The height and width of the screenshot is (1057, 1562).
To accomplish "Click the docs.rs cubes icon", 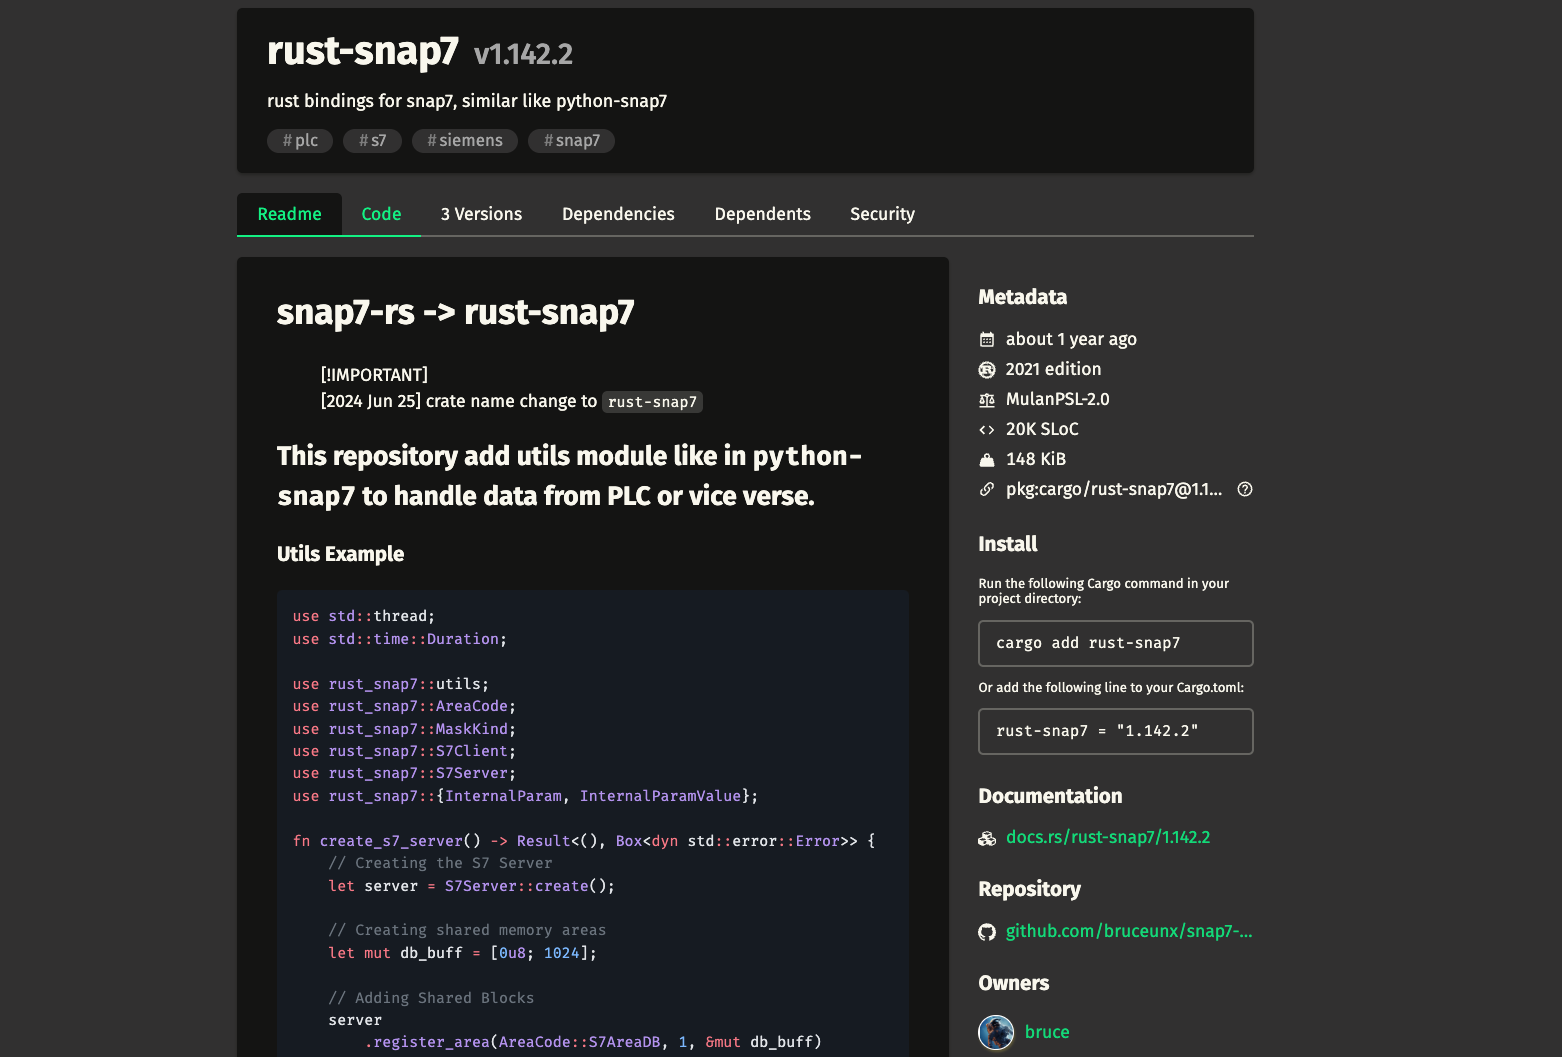I will (x=987, y=838).
